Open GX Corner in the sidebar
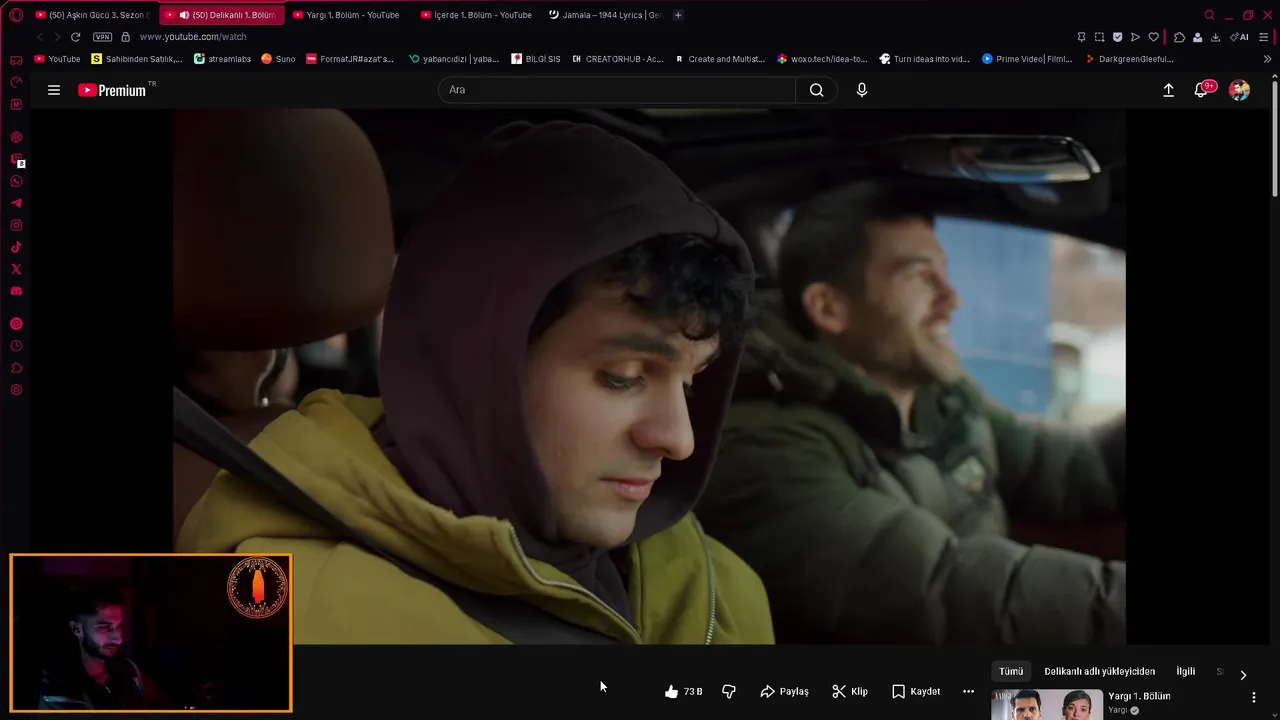This screenshot has height=720, width=1280. point(16,60)
